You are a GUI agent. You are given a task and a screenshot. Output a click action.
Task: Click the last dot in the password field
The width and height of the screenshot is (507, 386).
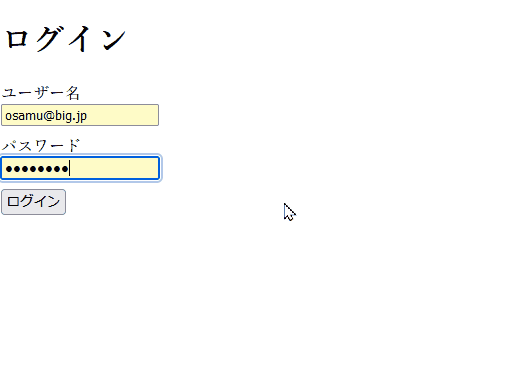tap(65, 169)
